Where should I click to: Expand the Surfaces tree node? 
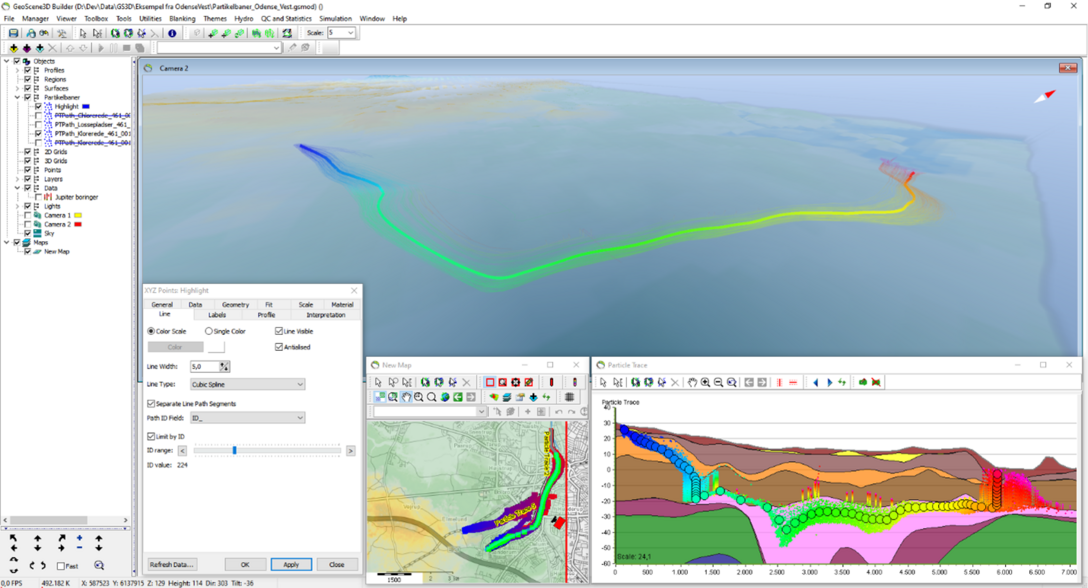(x=17, y=88)
